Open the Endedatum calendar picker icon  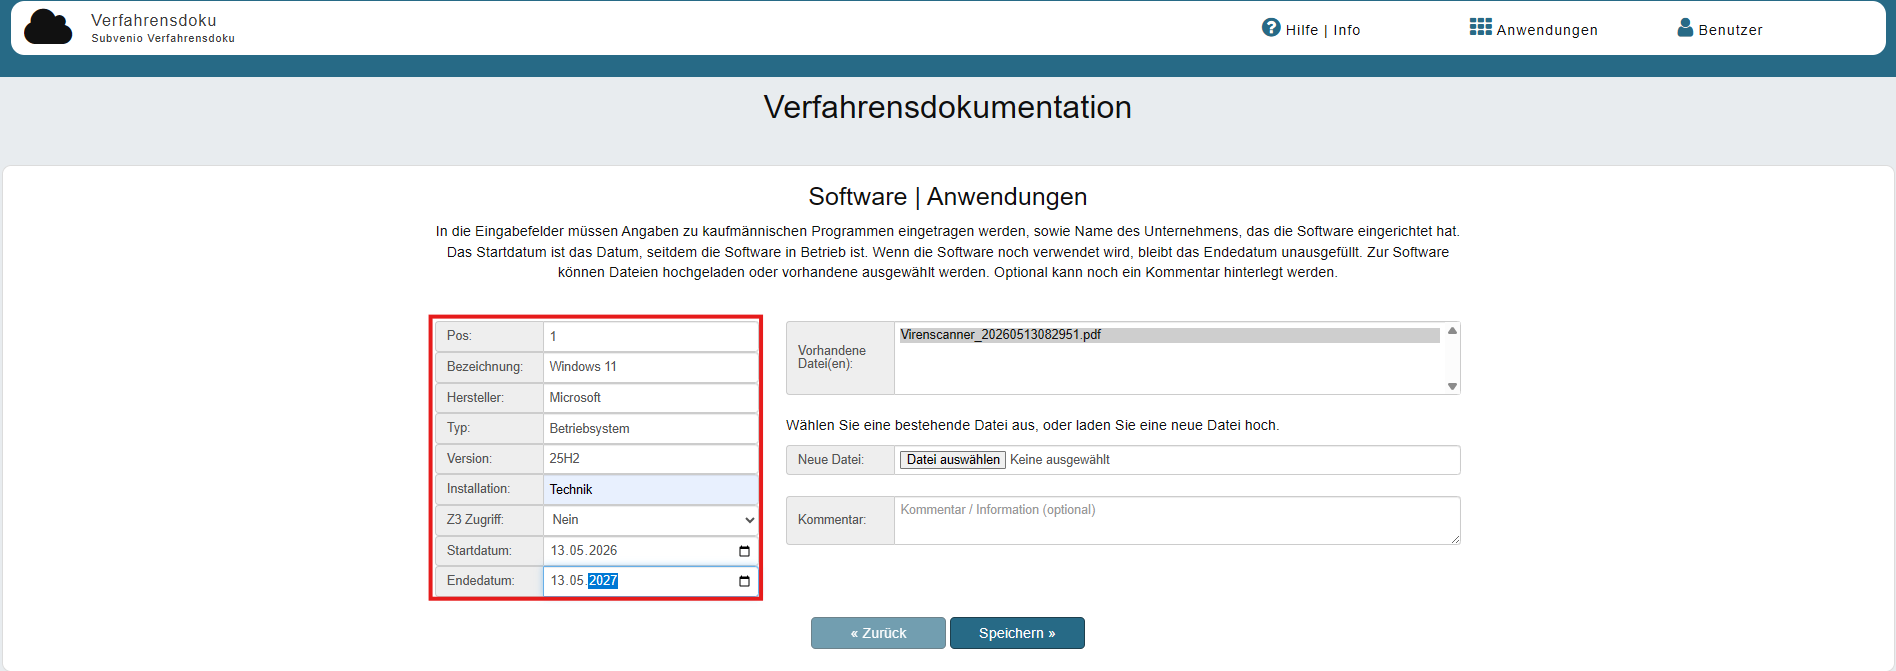coord(744,581)
